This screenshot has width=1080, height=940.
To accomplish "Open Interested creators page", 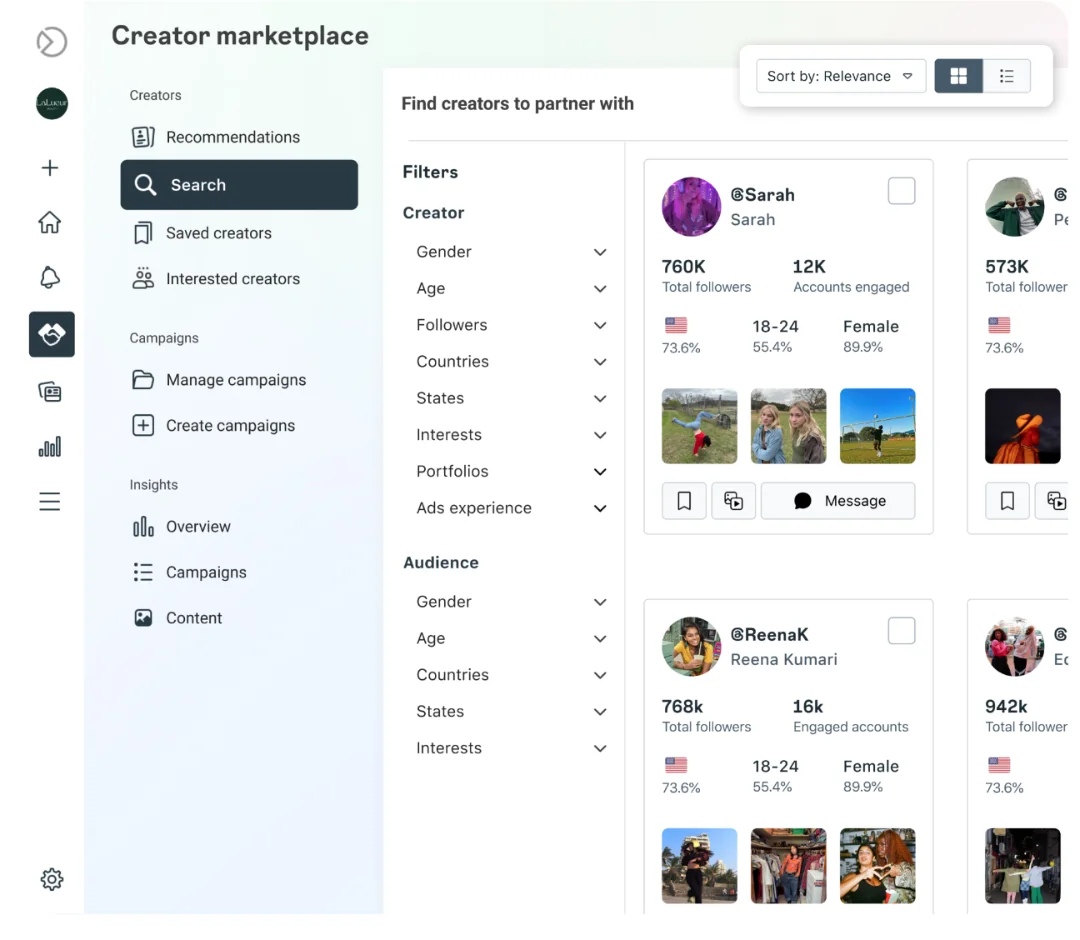I will point(233,279).
